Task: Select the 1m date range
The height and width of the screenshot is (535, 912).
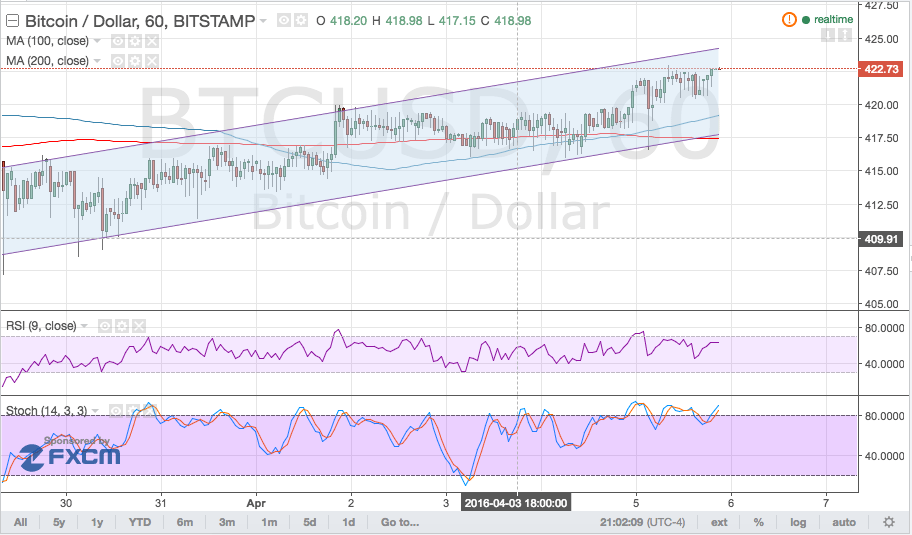Action: tap(269, 522)
